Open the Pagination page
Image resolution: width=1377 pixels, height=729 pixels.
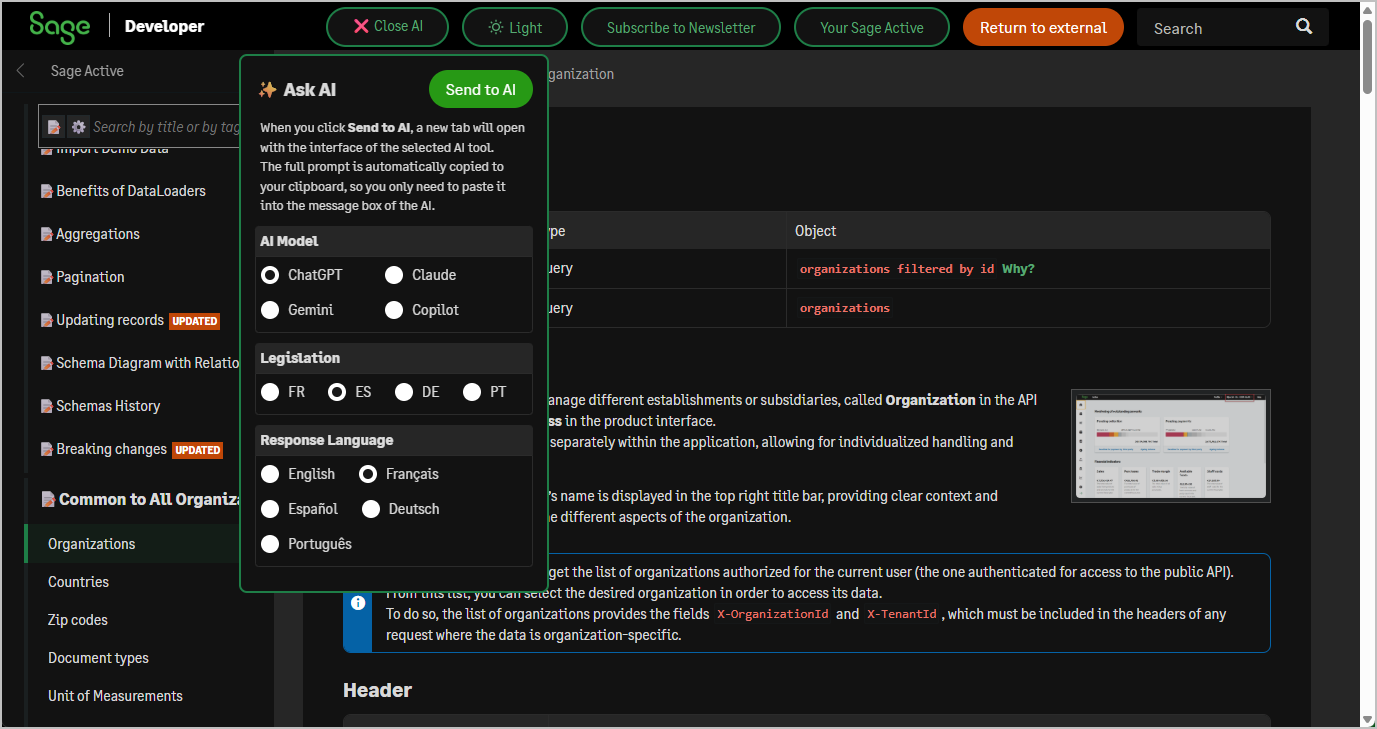[x=90, y=277]
